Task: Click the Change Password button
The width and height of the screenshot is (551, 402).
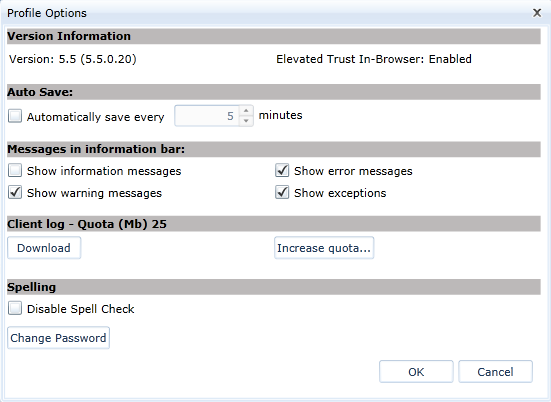Action: point(58,338)
